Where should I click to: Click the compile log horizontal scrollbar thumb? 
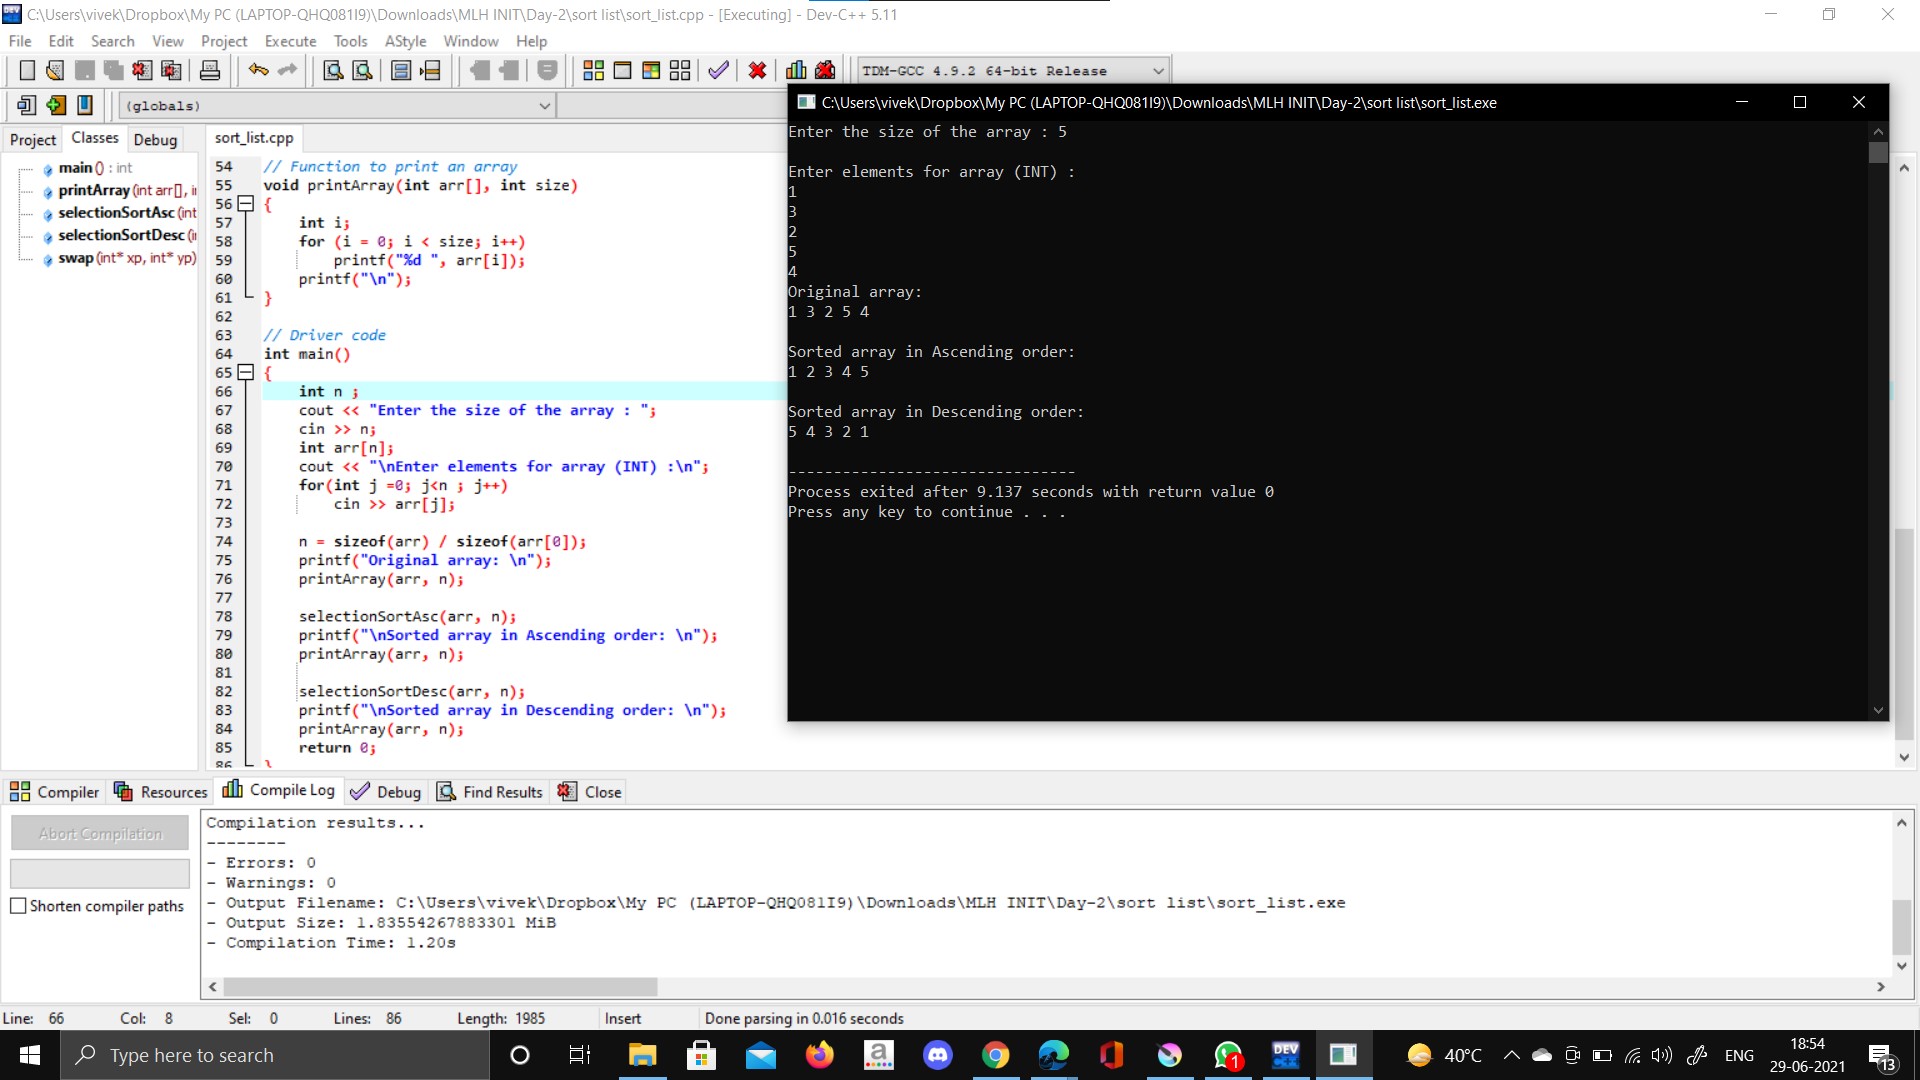point(440,987)
